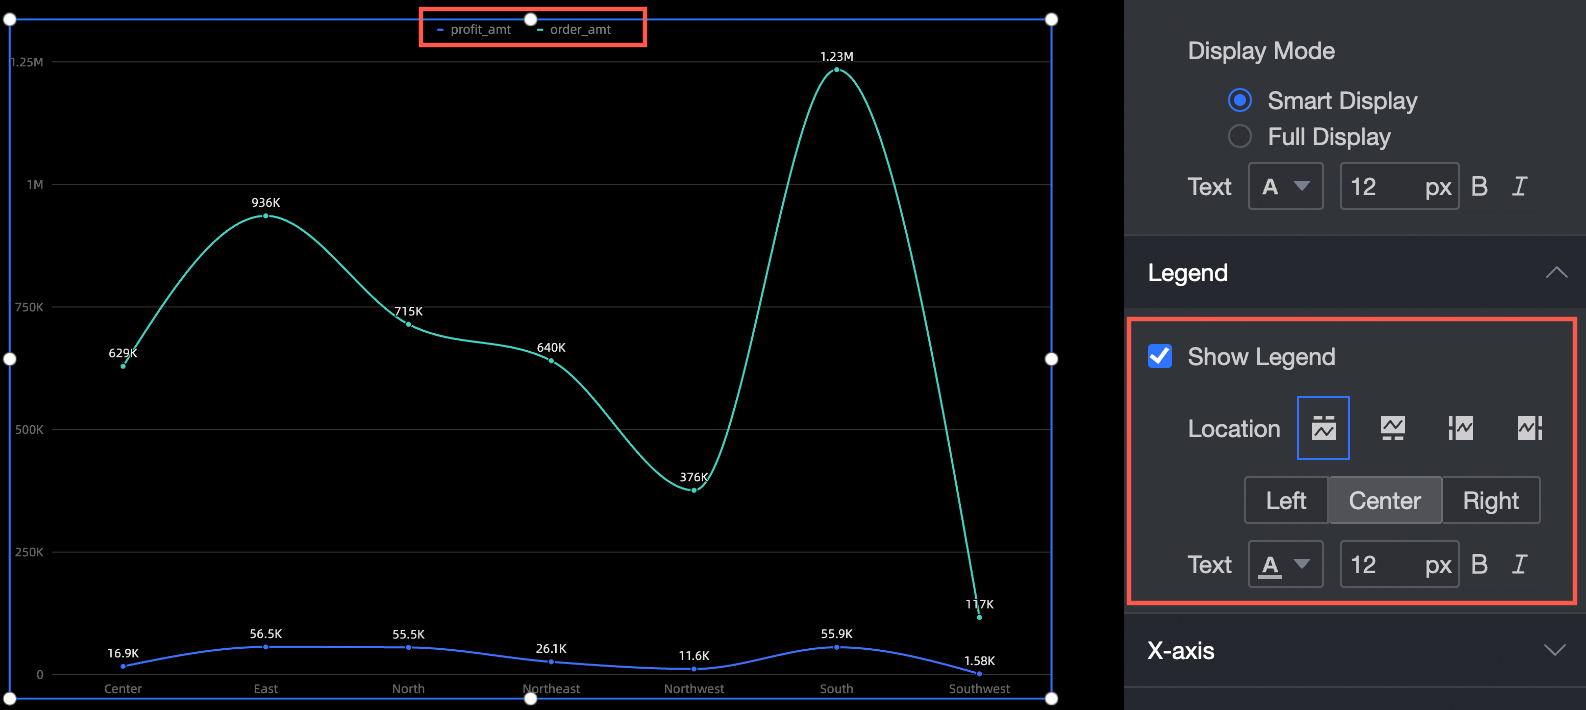The width and height of the screenshot is (1586, 710).
Task: Click the 11.6K data label
Action: (x=694, y=656)
